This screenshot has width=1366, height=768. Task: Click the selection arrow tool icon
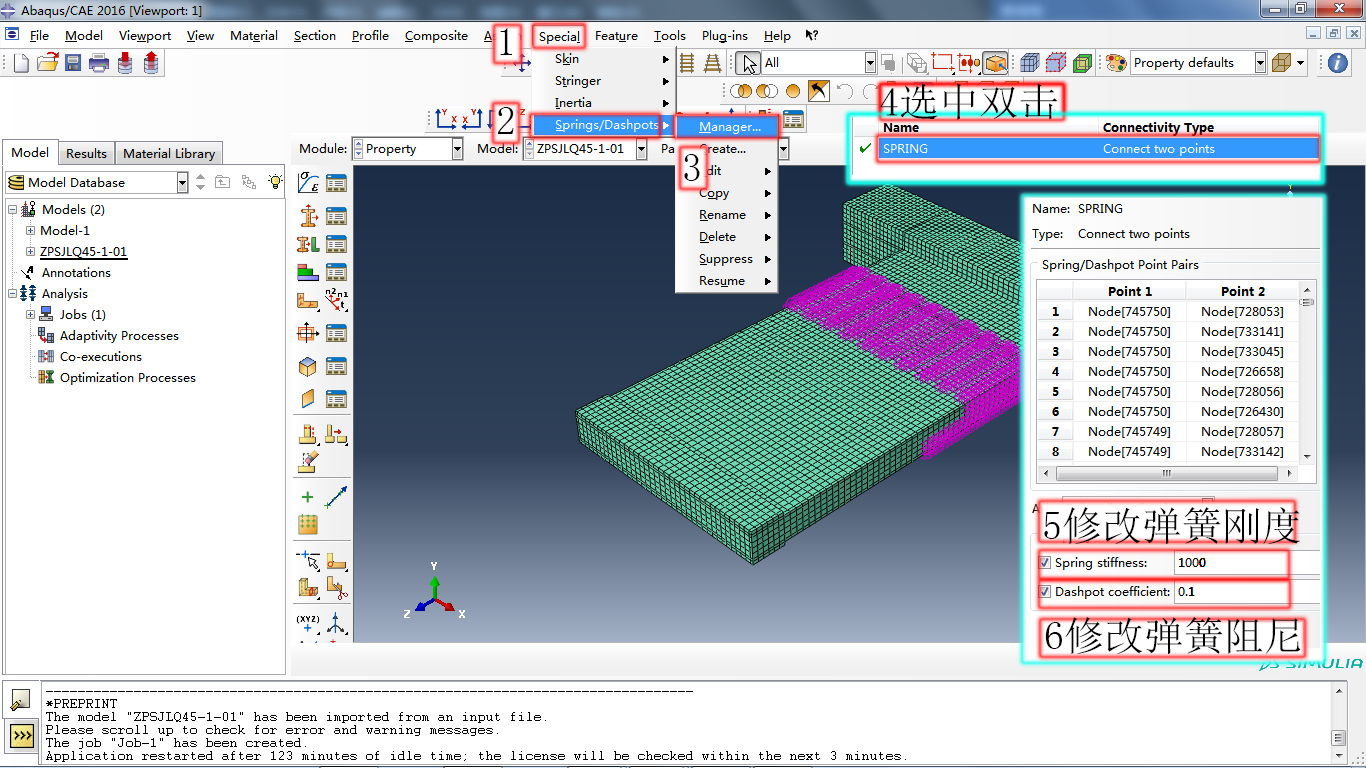747,63
